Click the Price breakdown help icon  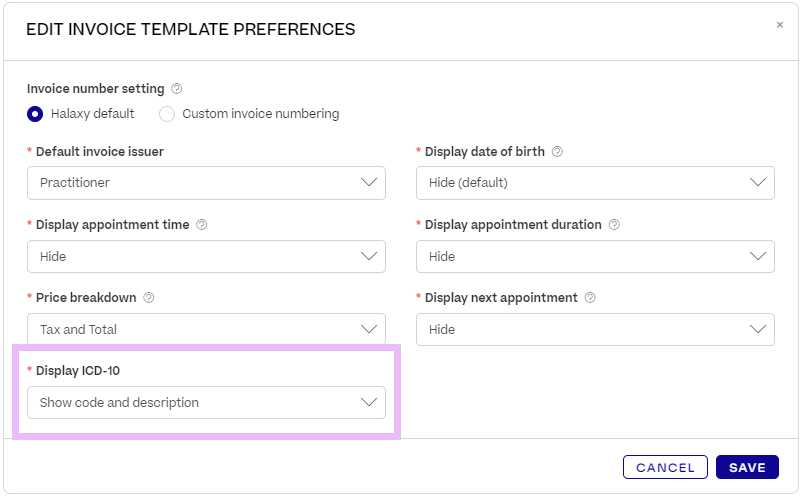149,298
